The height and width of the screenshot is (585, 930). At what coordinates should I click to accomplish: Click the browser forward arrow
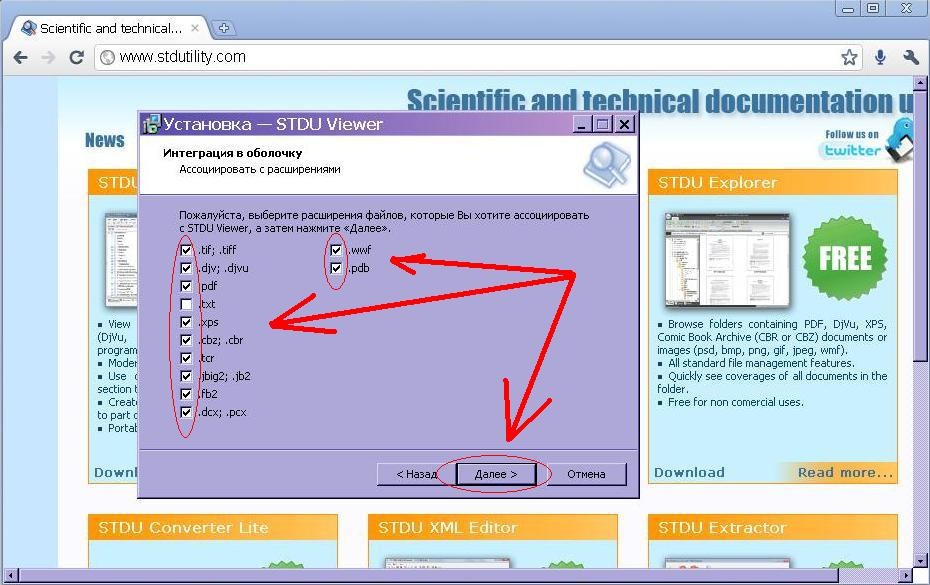[x=48, y=58]
